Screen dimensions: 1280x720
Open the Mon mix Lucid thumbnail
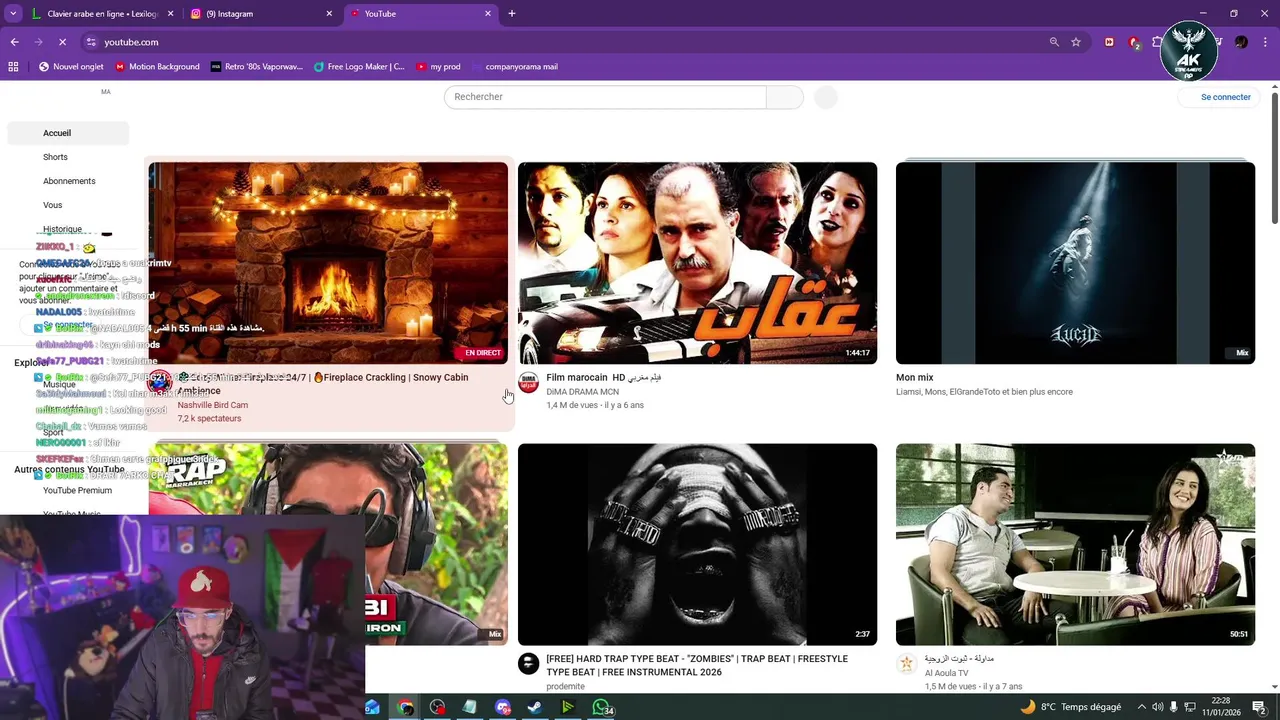[1075, 263]
